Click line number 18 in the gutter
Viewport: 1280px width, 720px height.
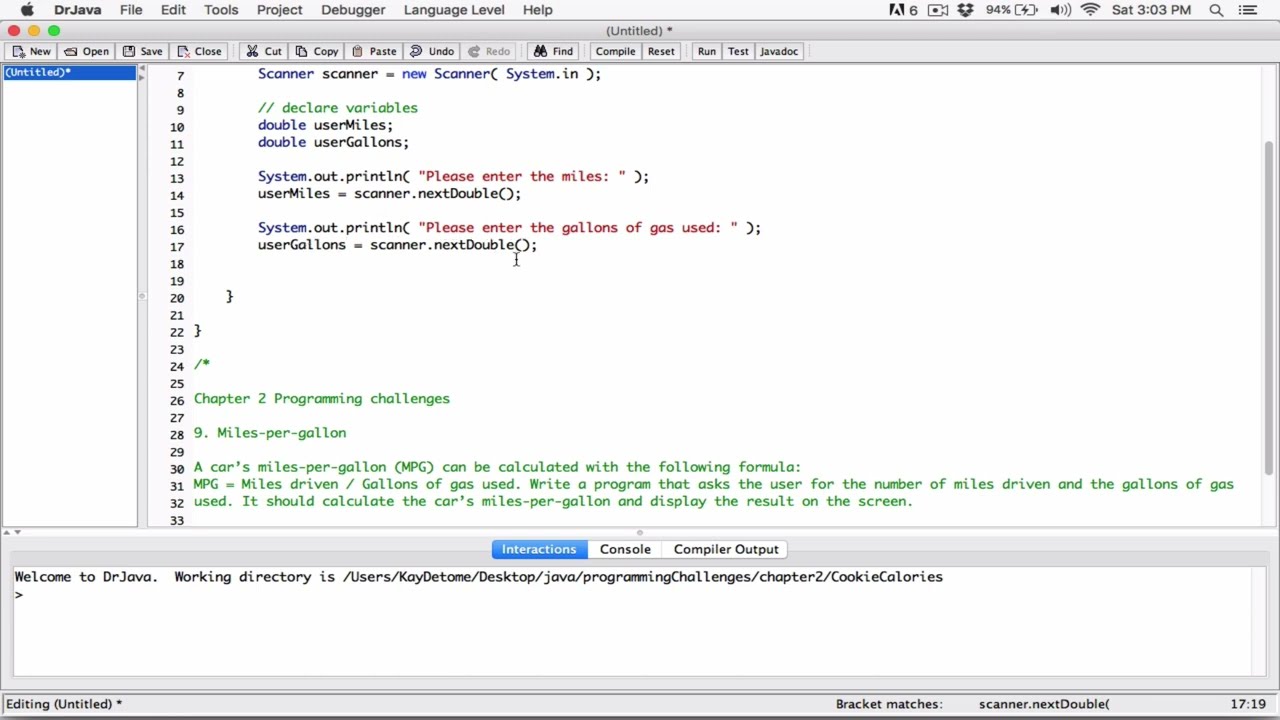(x=176, y=264)
